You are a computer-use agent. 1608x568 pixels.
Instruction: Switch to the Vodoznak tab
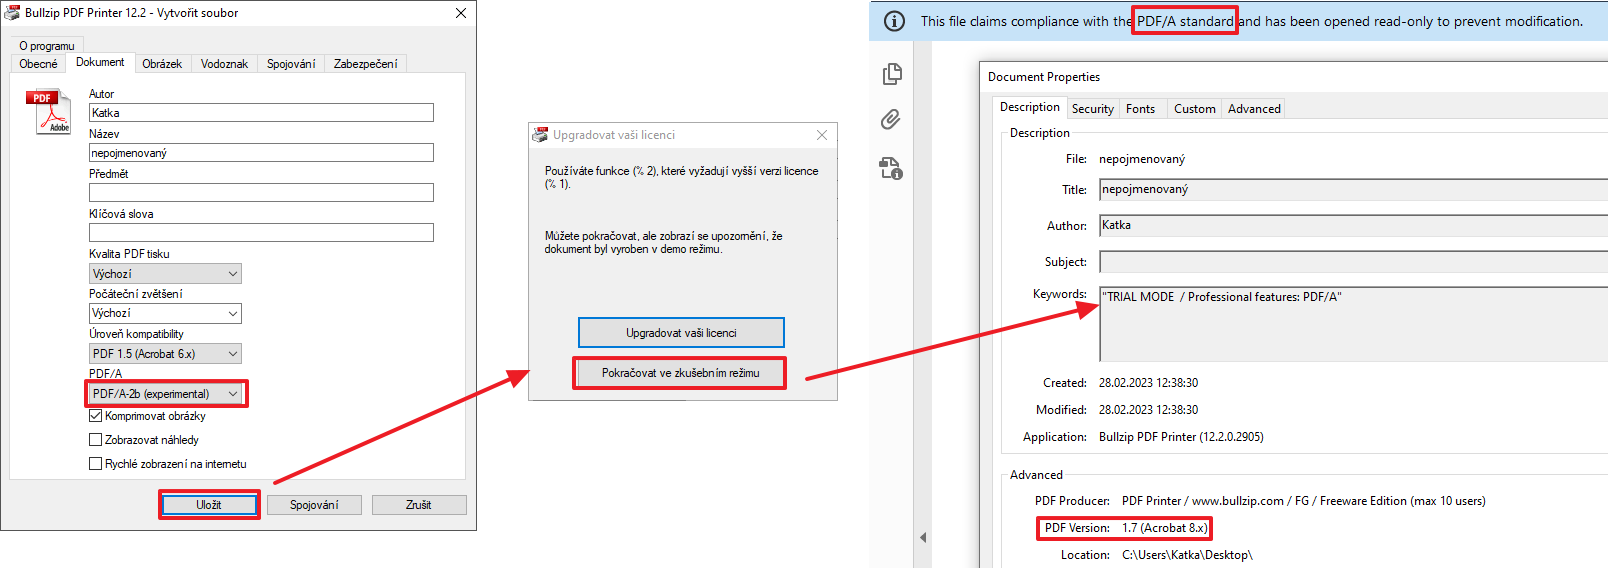tap(224, 64)
